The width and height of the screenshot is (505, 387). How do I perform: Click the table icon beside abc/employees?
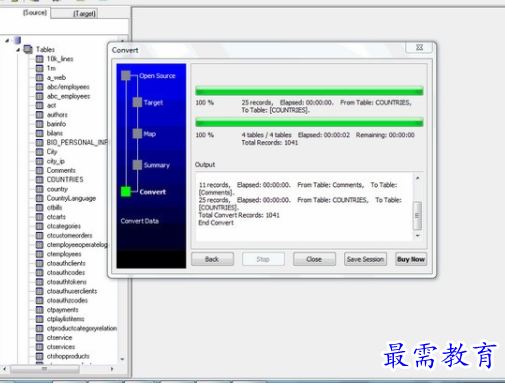40,87
